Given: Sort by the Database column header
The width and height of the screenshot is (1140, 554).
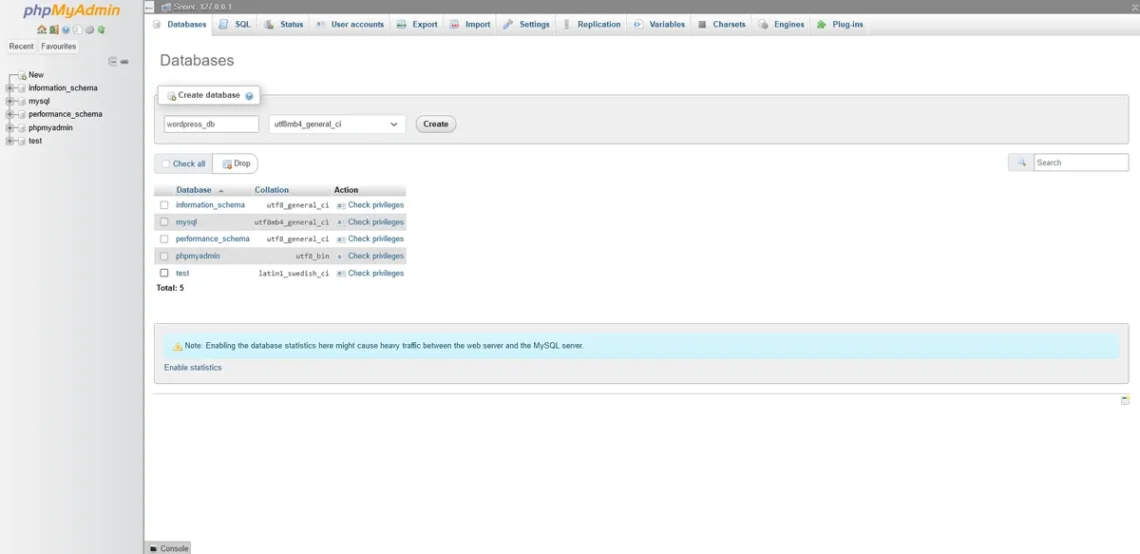Looking at the screenshot, I should (x=193, y=190).
